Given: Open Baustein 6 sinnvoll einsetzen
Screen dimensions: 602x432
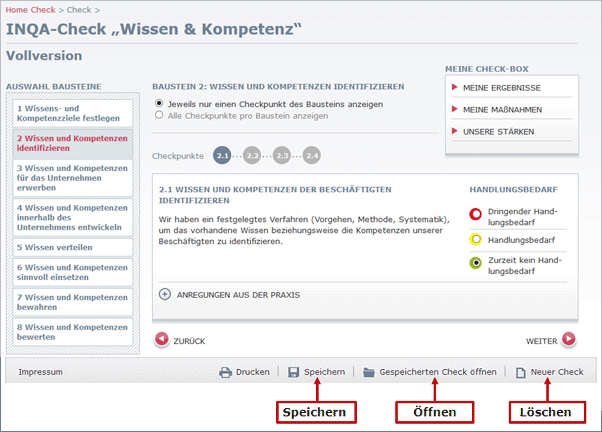Looking at the screenshot, I should point(73,272).
